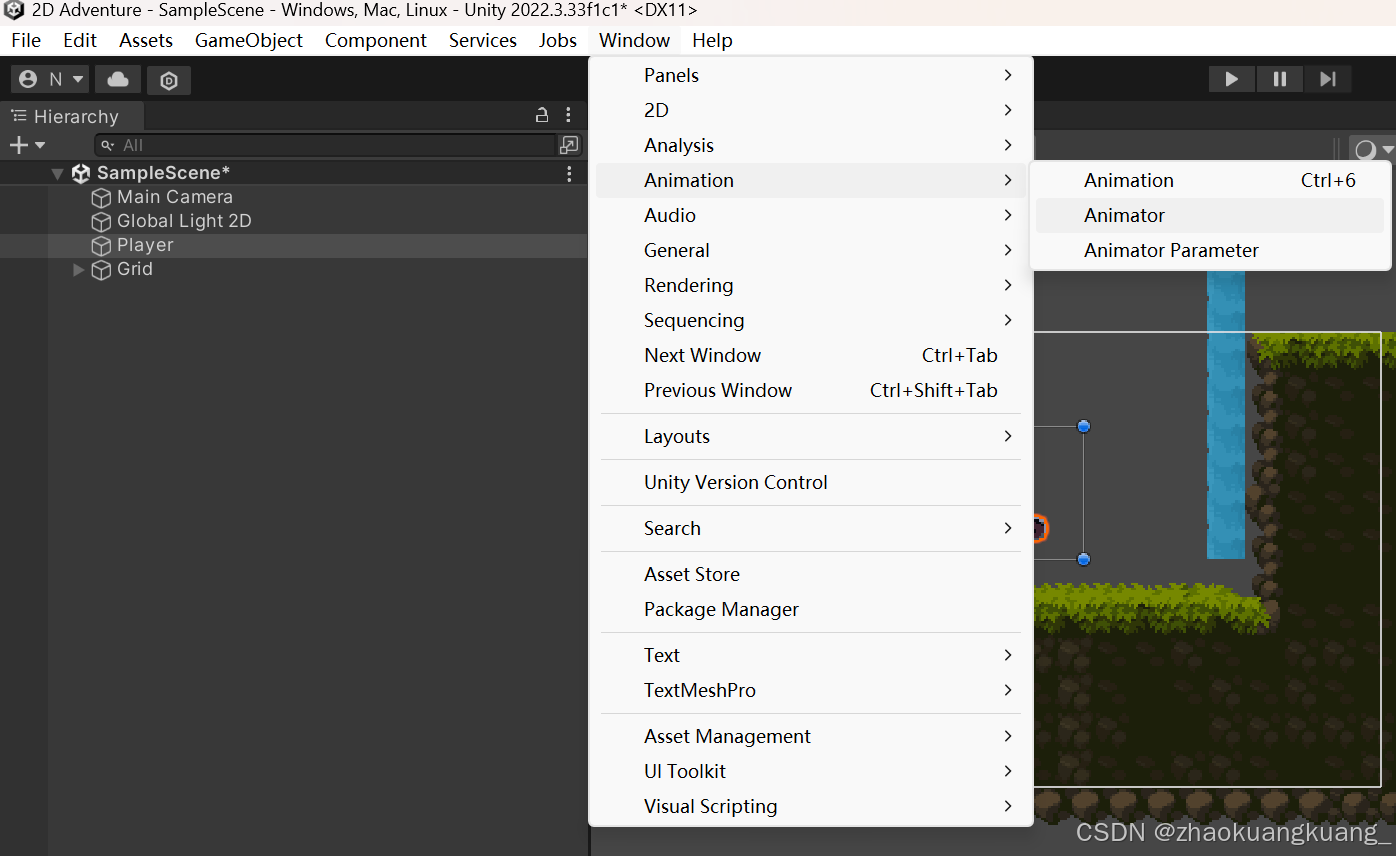Viewport: 1396px width, 856px height.
Task: Expand the 2D submenu
Action: point(811,110)
